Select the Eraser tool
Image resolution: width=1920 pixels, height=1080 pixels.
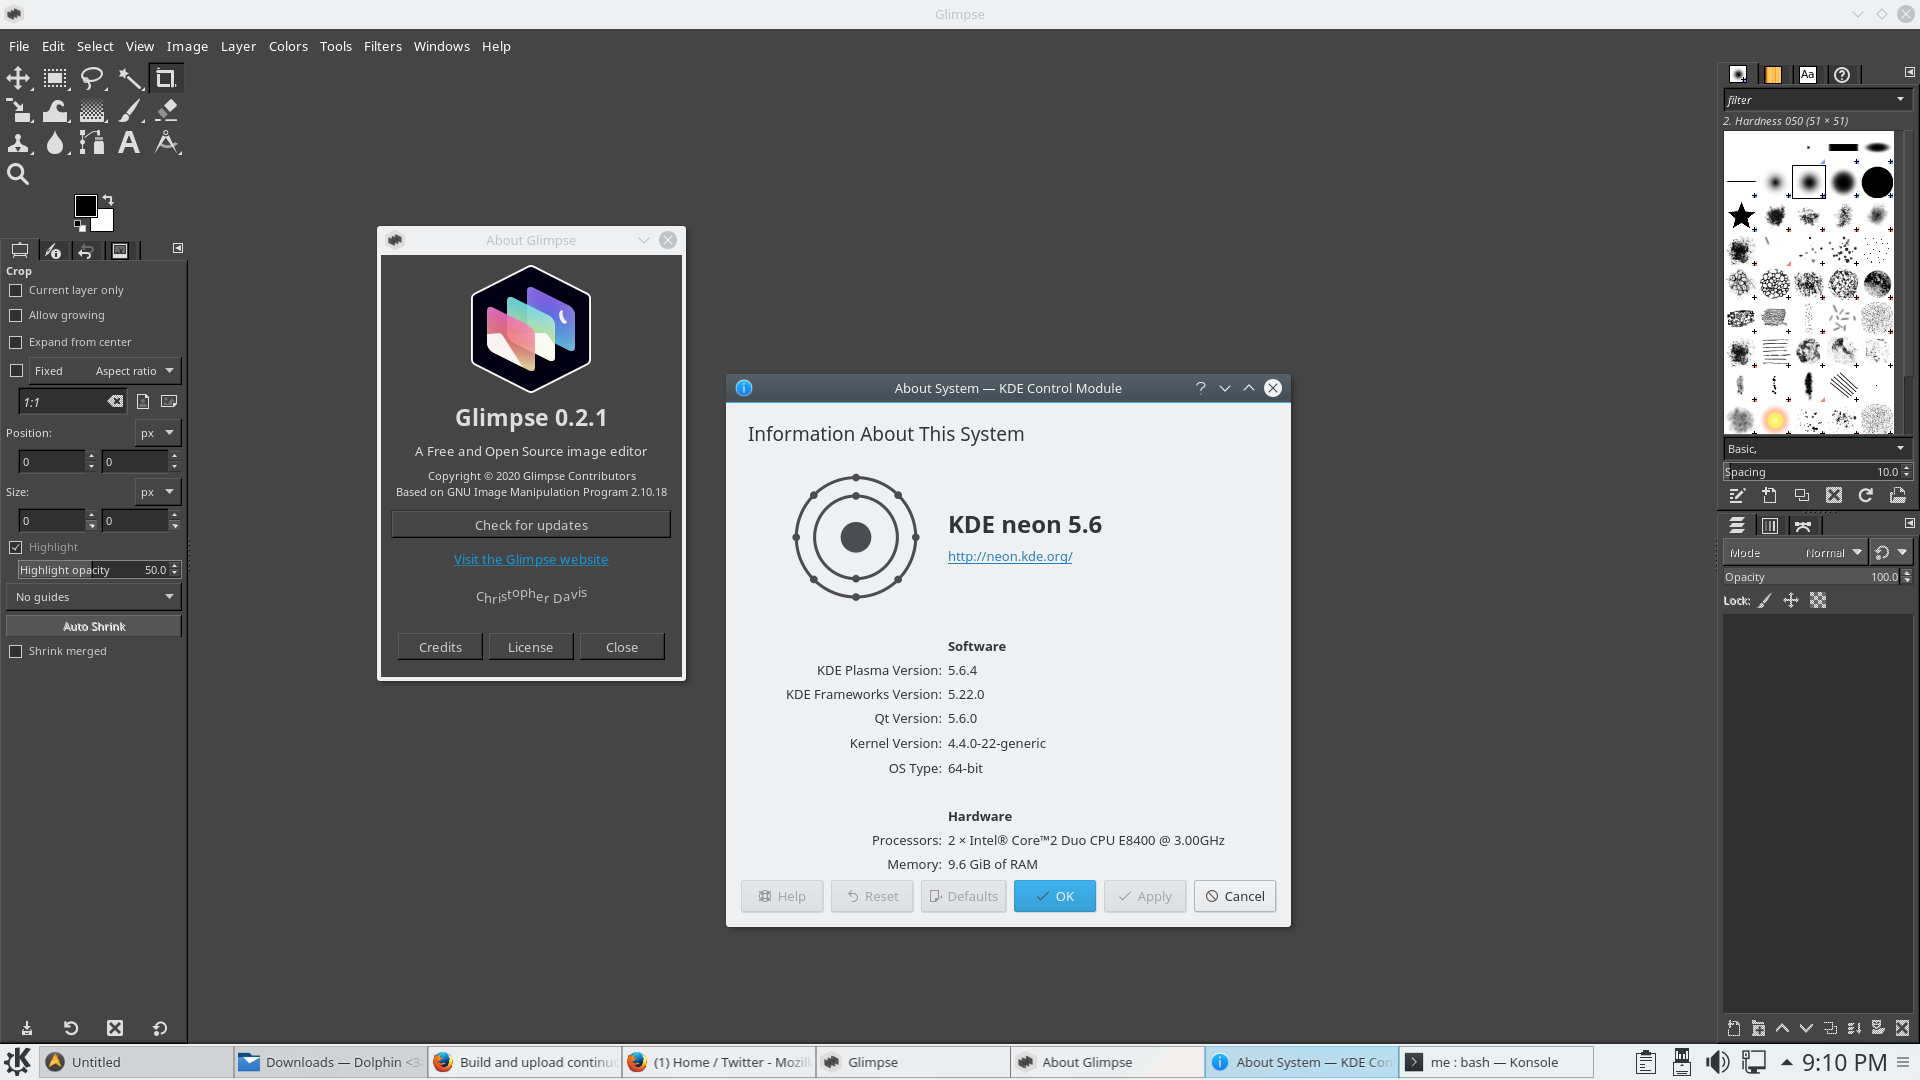coord(166,110)
